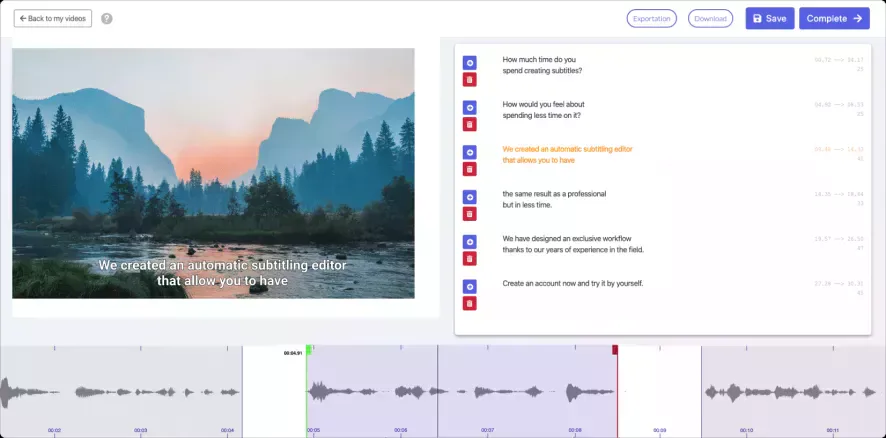Delete the "Create an account now" subtitle

470,303
